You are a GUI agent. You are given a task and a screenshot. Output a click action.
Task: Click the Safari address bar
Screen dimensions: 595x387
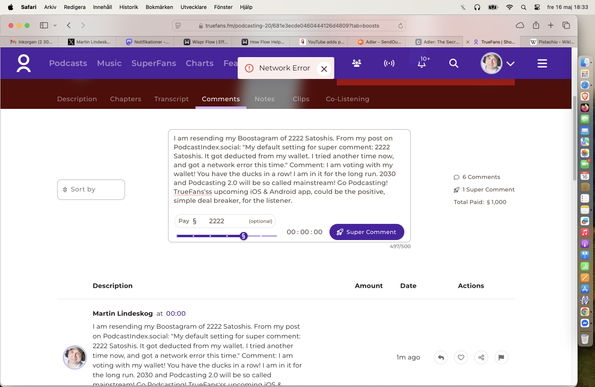coord(289,26)
